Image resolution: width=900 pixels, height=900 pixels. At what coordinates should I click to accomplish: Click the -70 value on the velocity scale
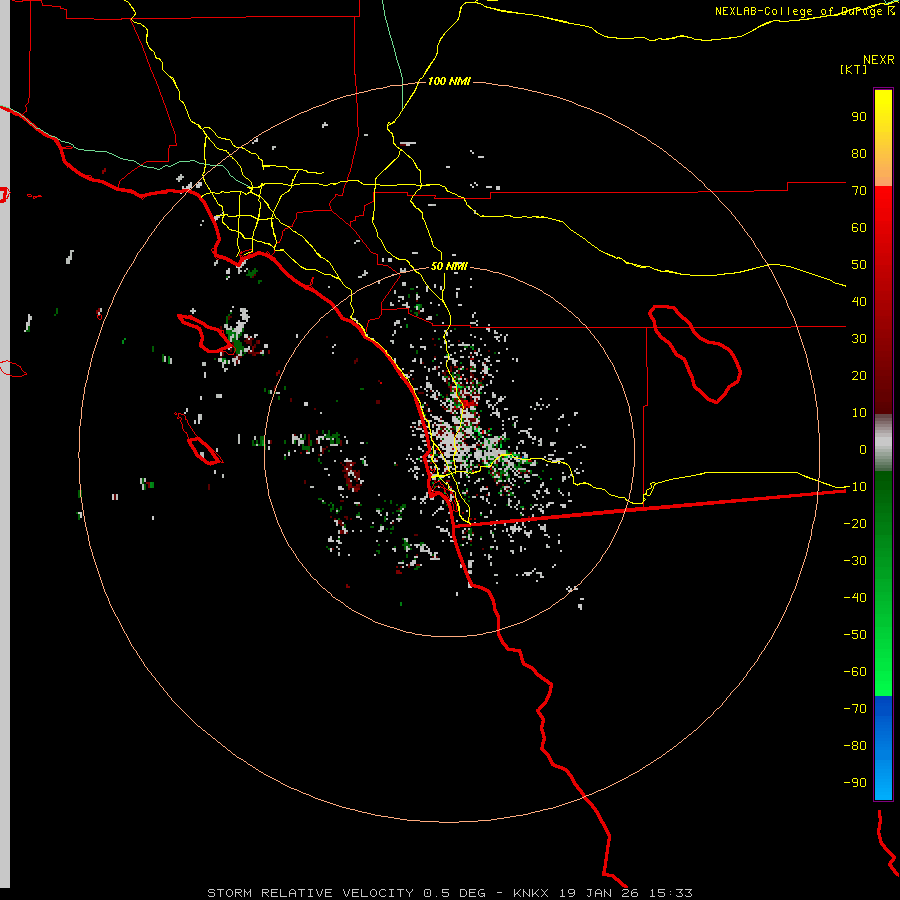(x=855, y=708)
